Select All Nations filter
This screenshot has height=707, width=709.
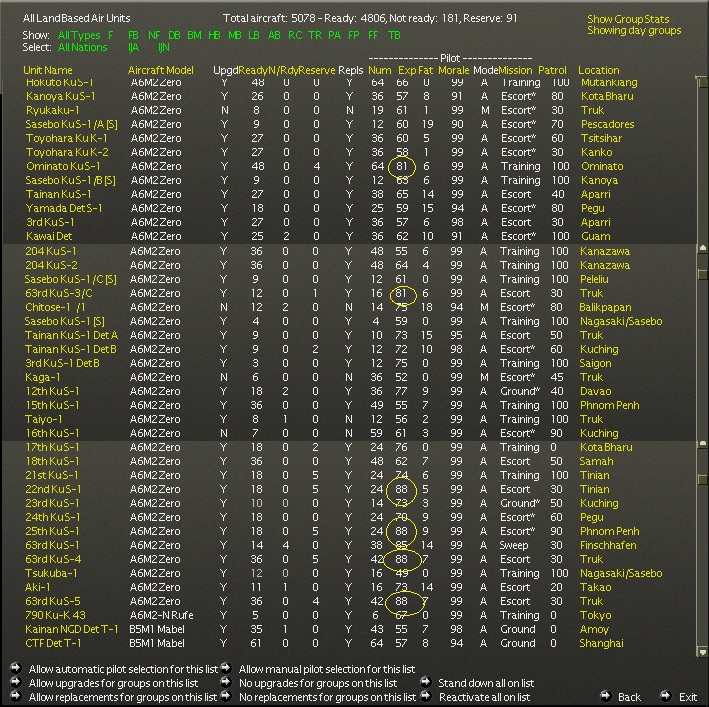(x=82, y=47)
